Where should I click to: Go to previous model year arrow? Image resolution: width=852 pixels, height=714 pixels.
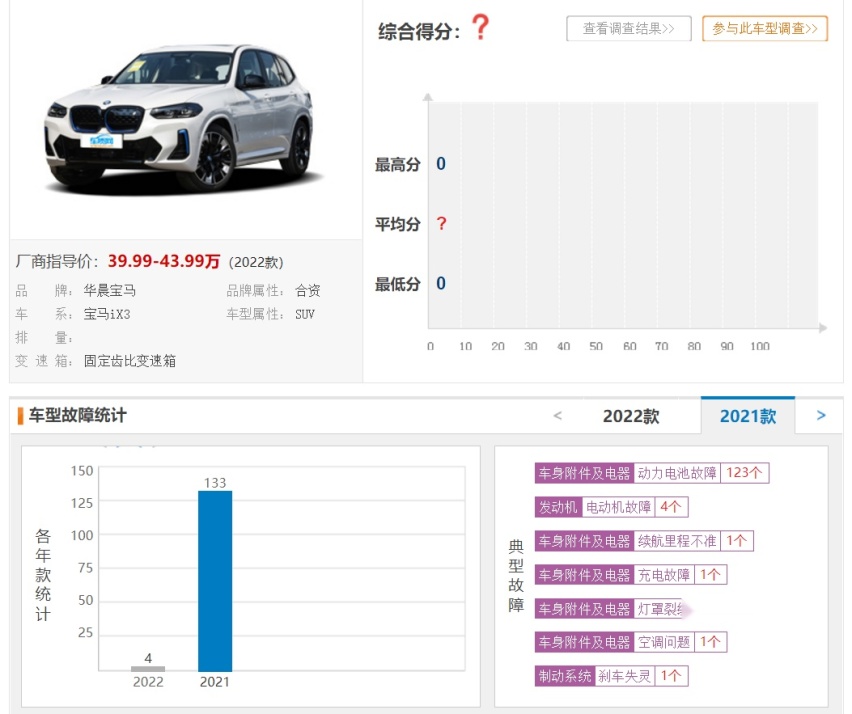tap(557, 416)
